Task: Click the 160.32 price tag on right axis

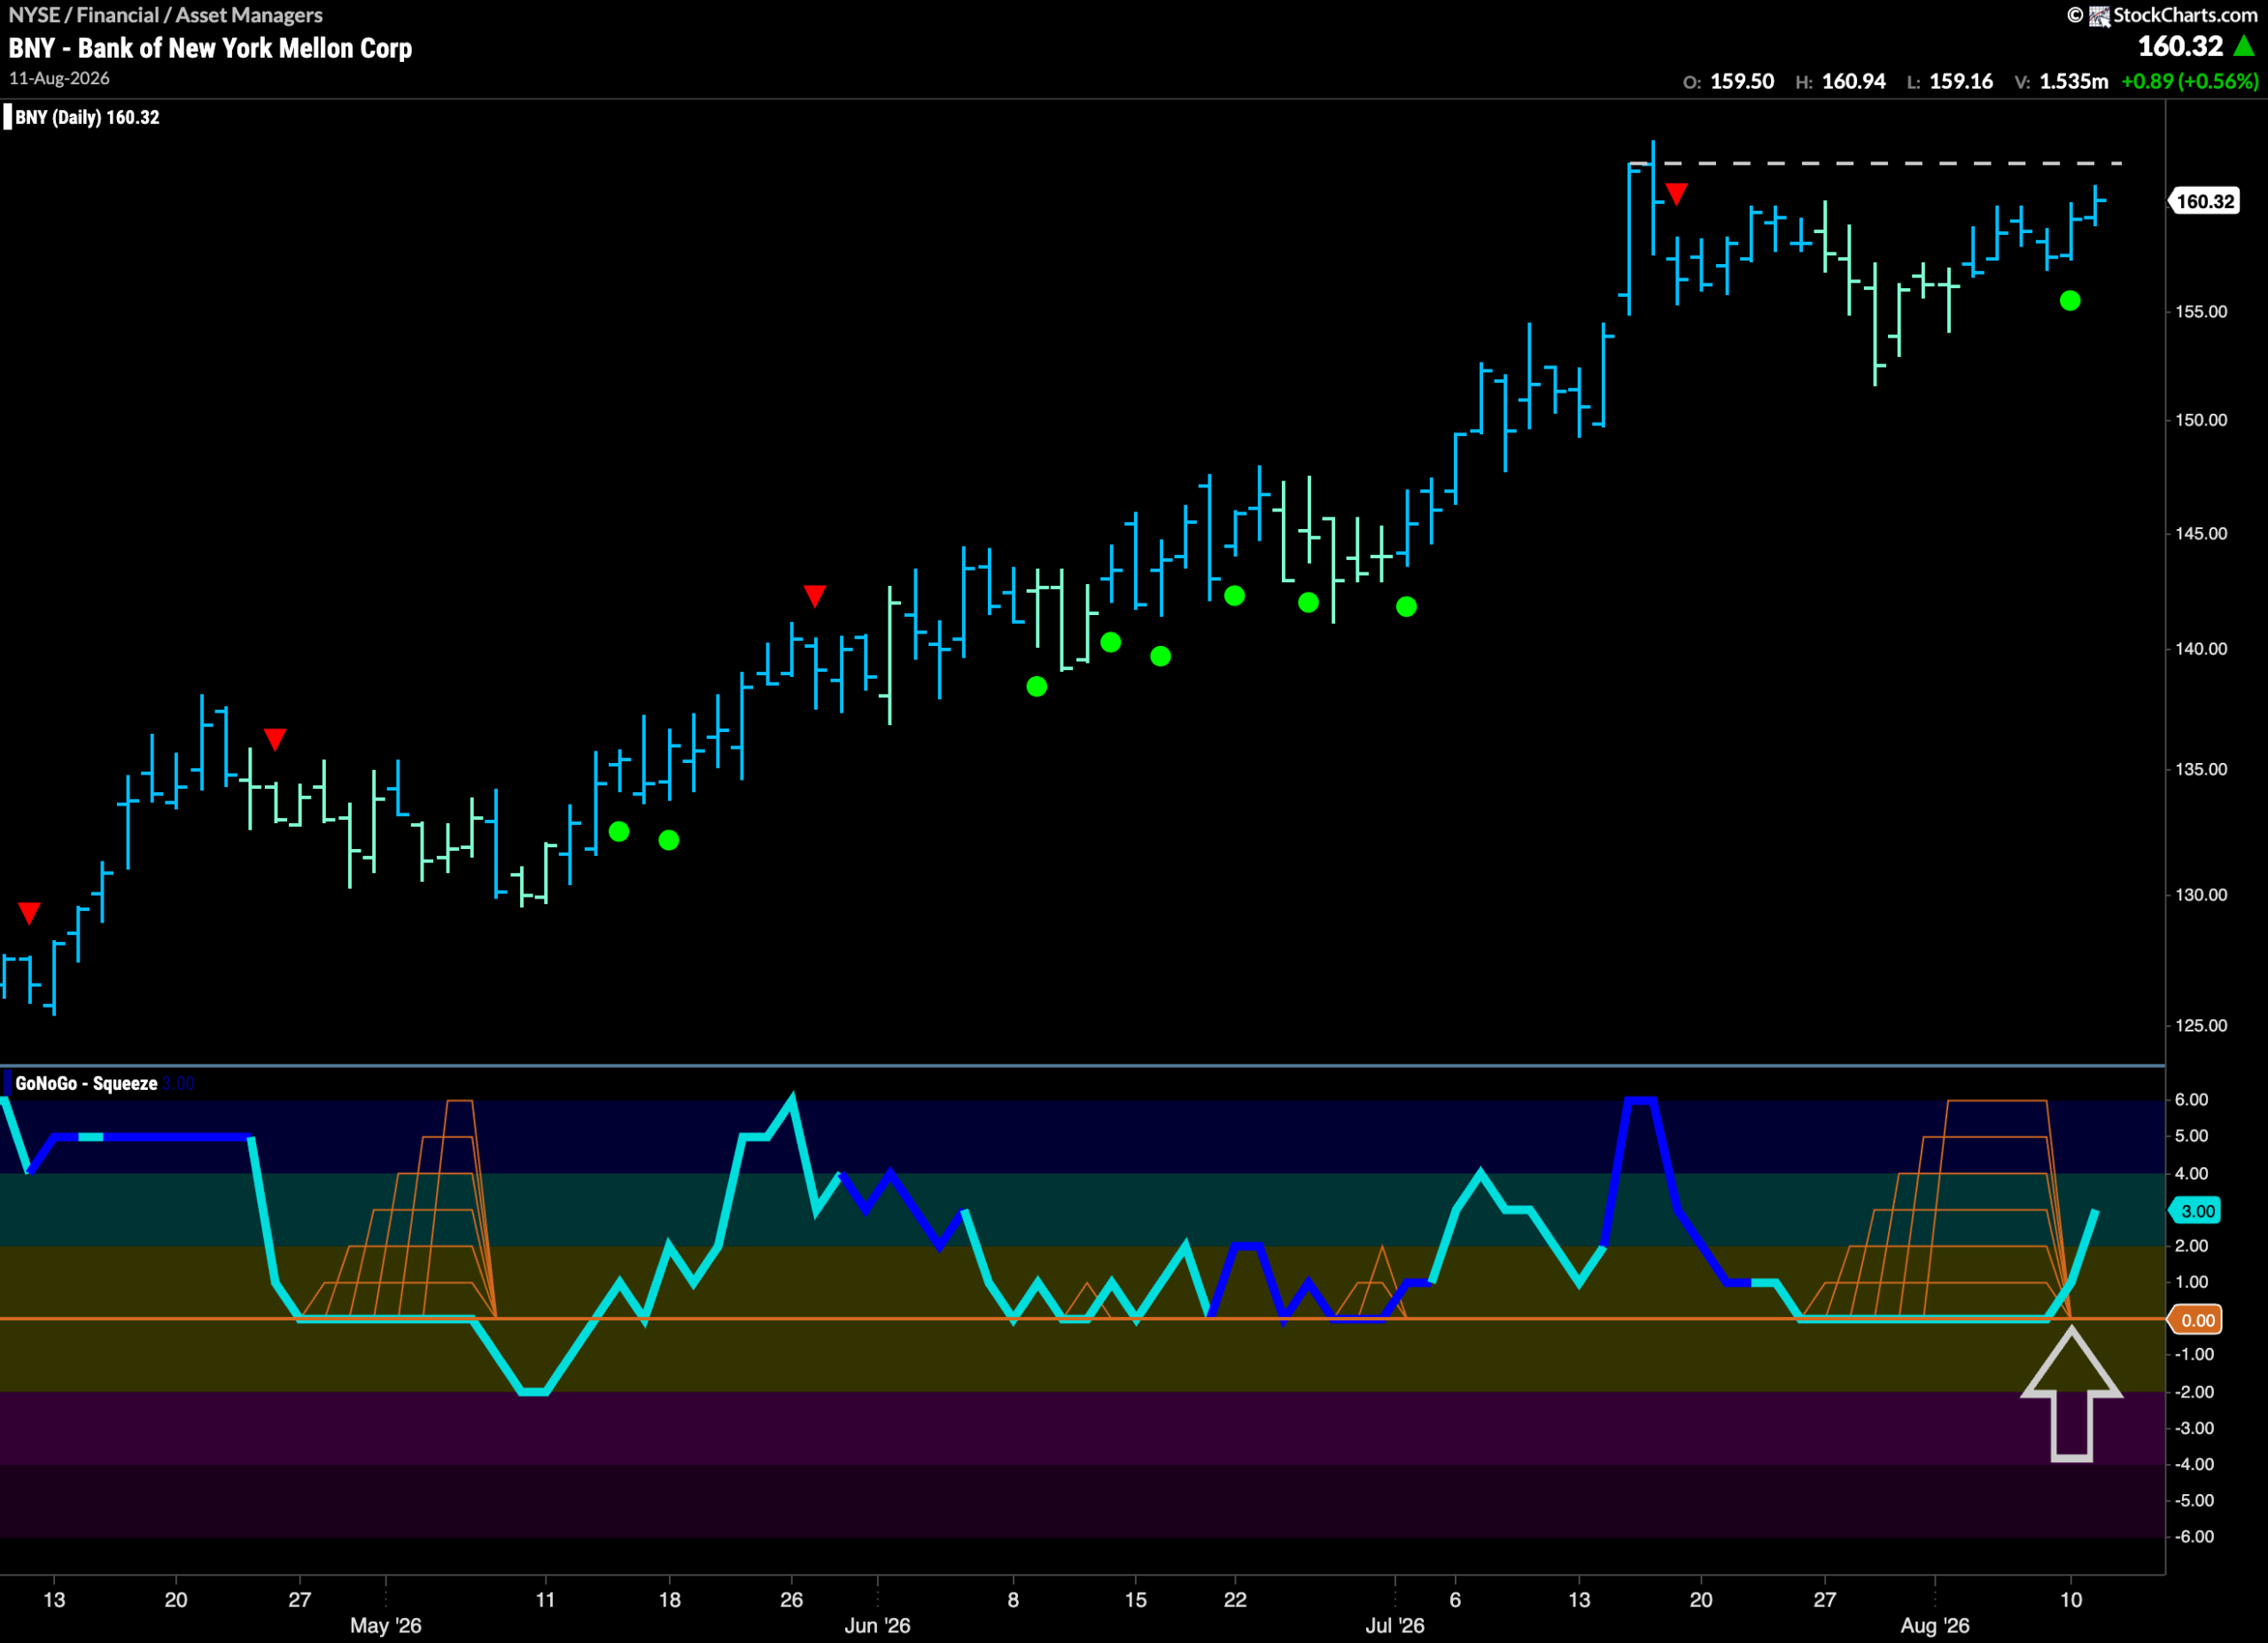Action: point(2205,201)
